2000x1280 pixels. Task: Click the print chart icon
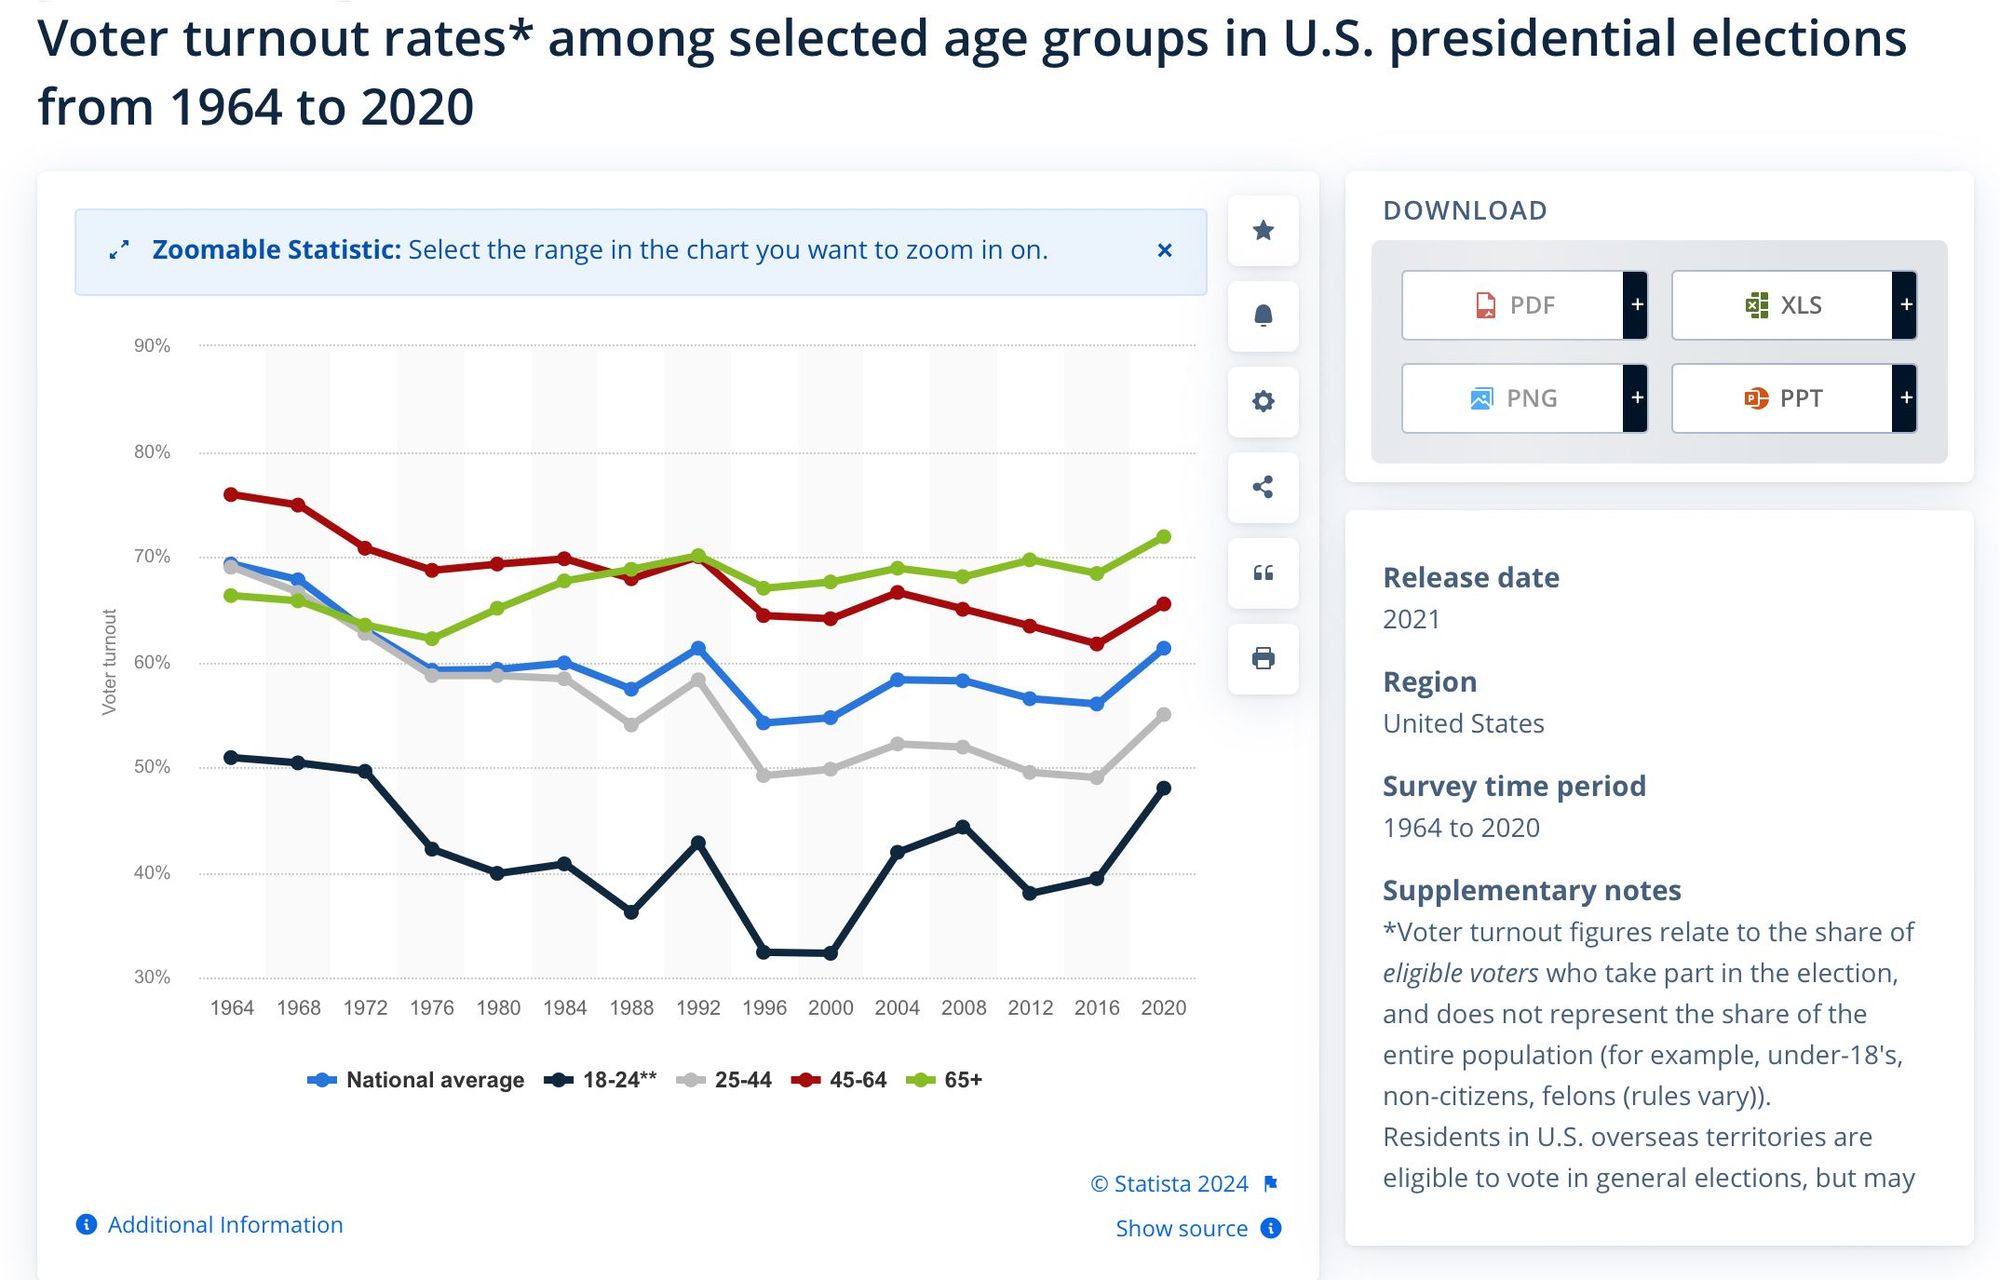click(x=1263, y=658)
